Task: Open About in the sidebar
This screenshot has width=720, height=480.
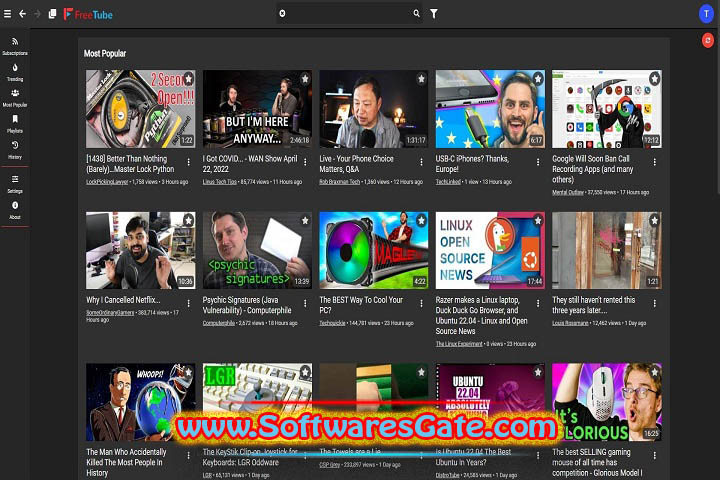Action: 15,210
